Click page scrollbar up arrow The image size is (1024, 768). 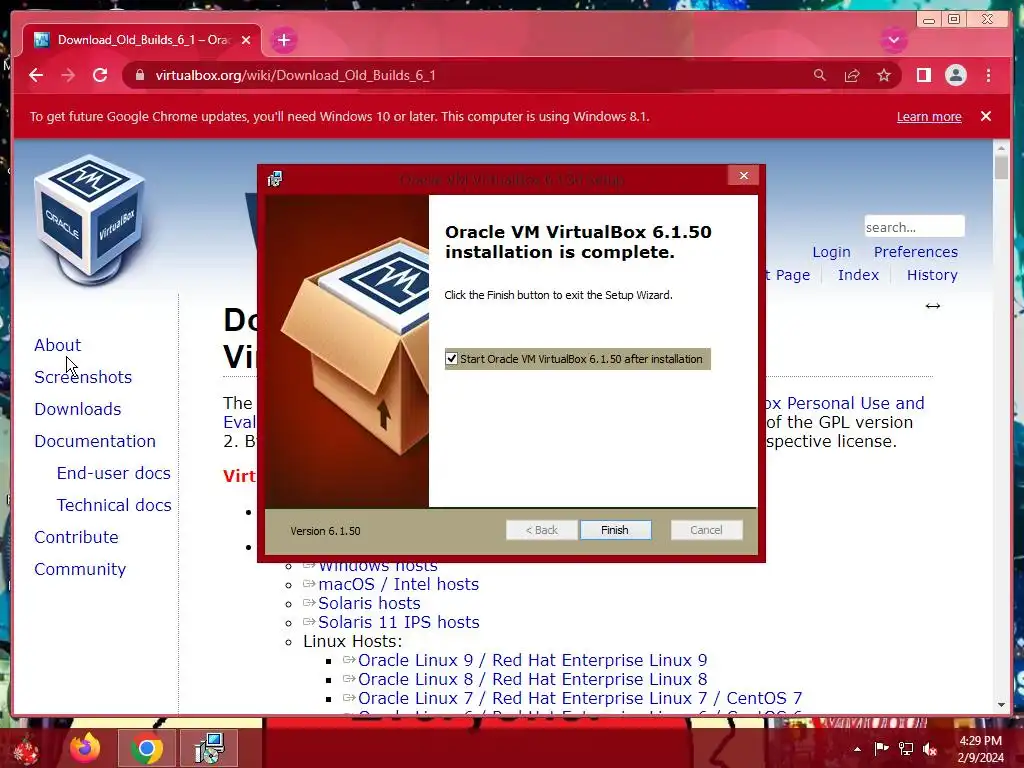click(x=1001, y=148)
